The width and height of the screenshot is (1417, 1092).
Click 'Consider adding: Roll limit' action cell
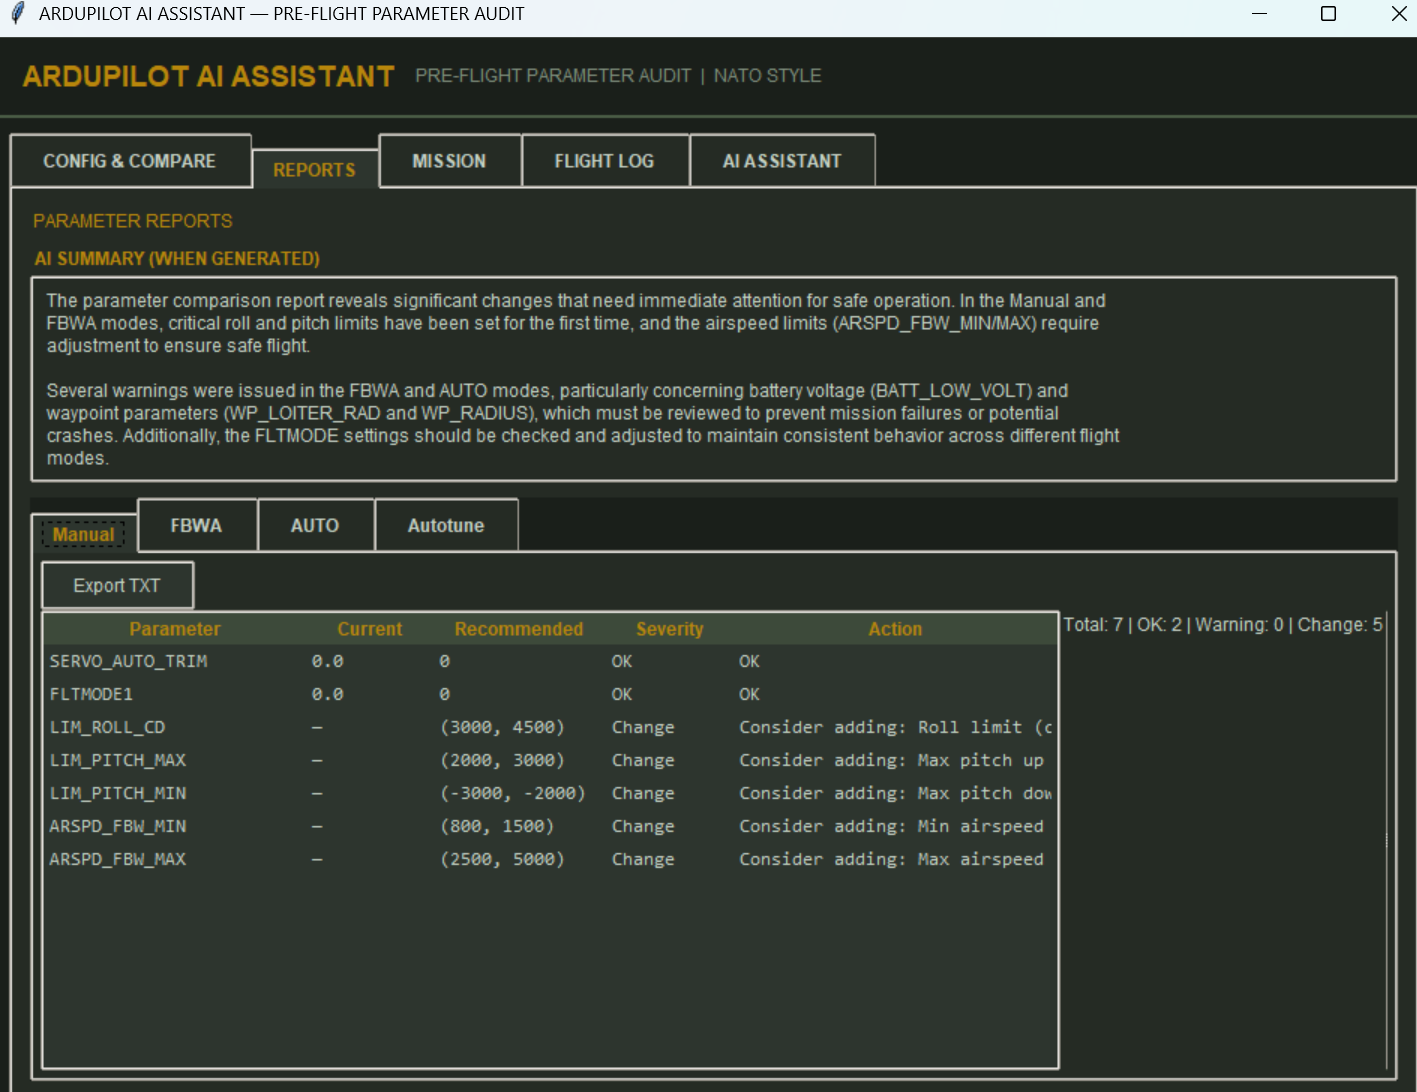click(x=896, y=727)
